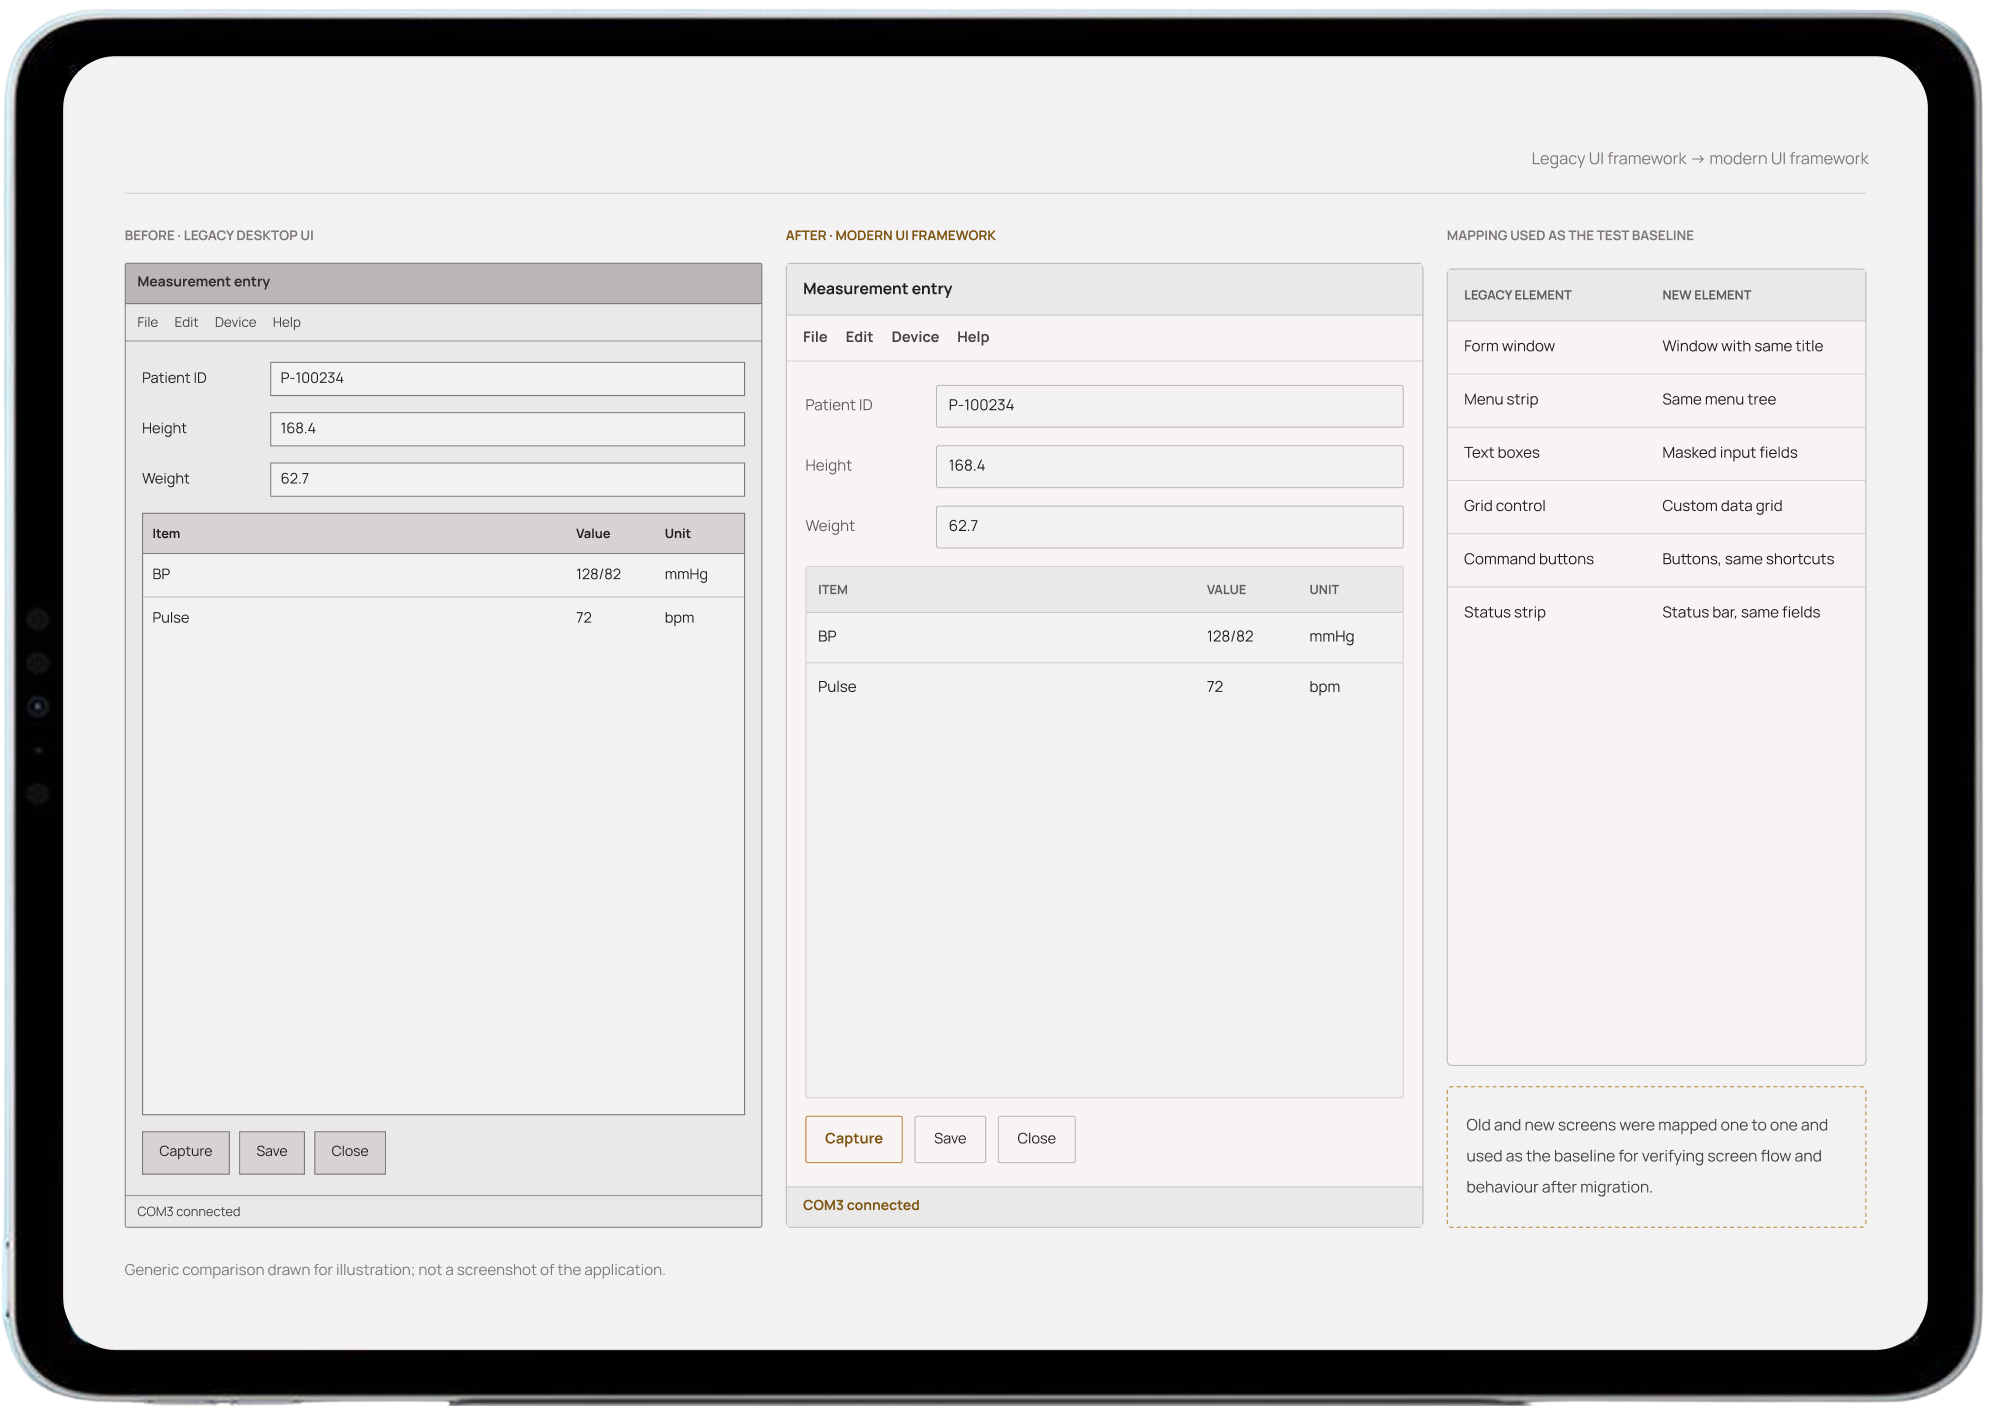Click legacy Height text box
This screenshot has height=1407, width=1992.
(507, 429)
